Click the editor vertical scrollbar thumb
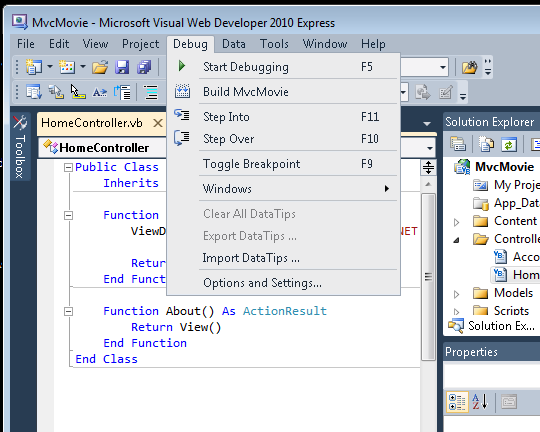 [x=428, y=277]
